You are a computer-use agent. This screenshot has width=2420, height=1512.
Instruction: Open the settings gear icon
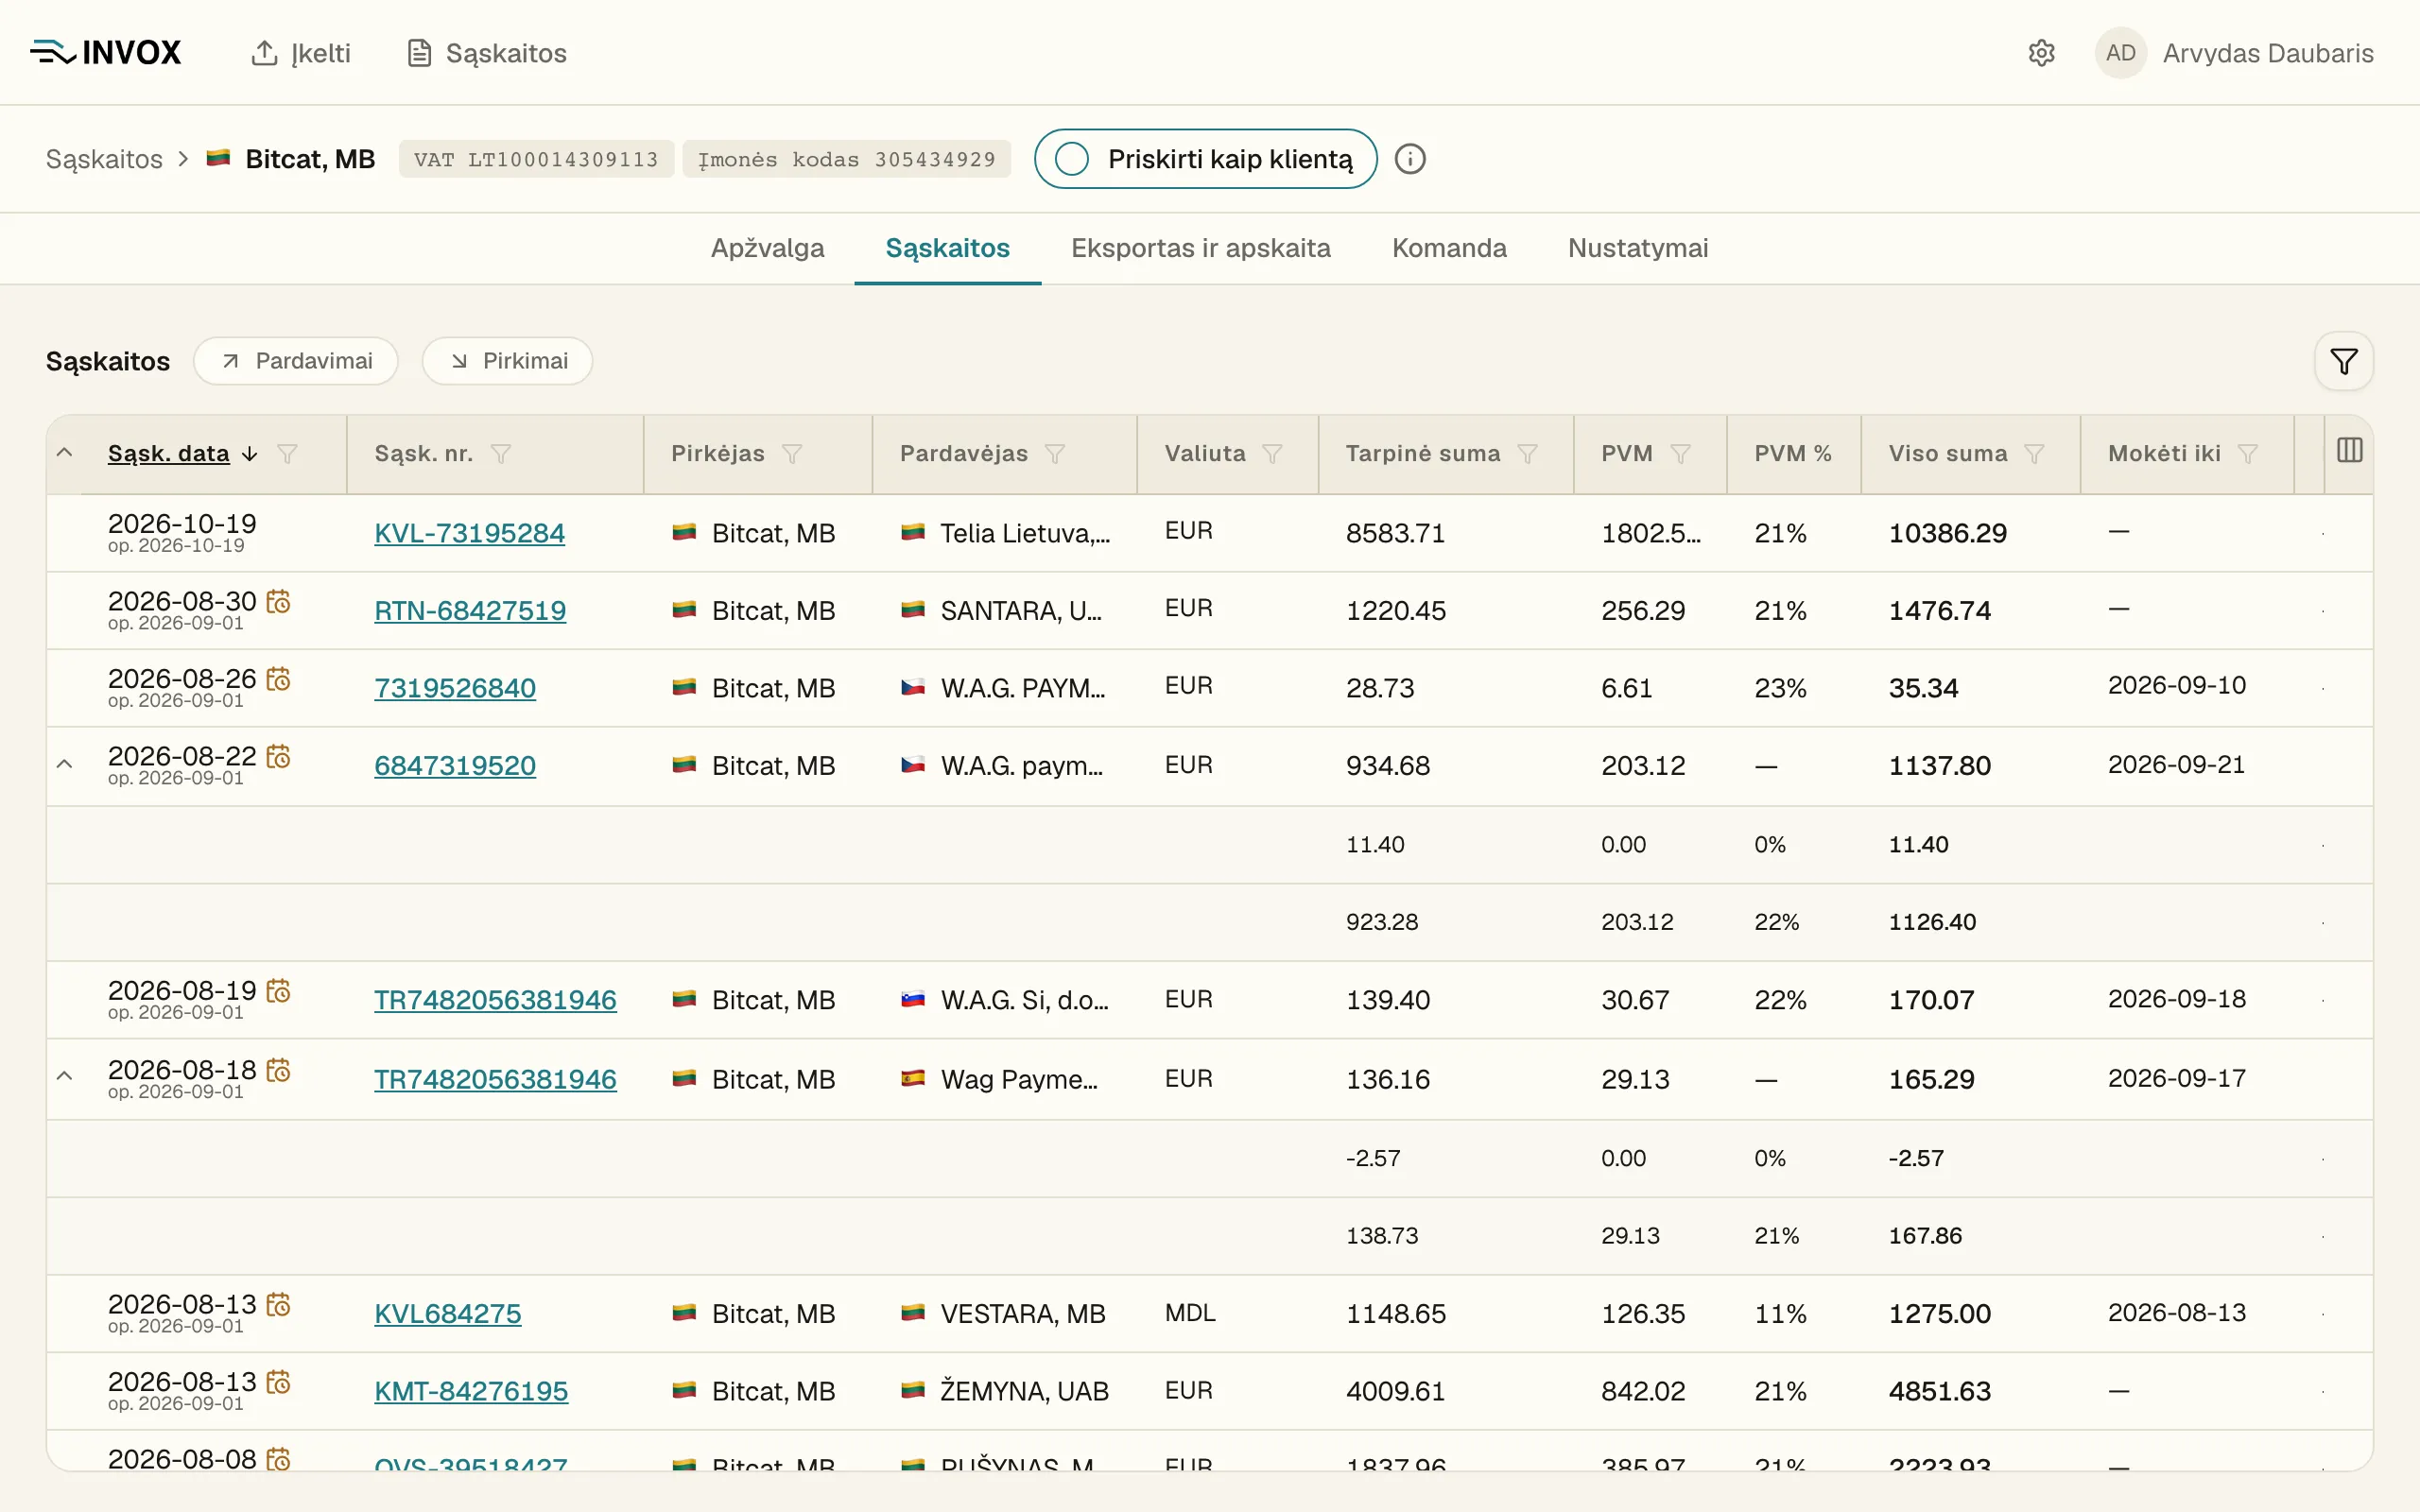click(2041, 53)
